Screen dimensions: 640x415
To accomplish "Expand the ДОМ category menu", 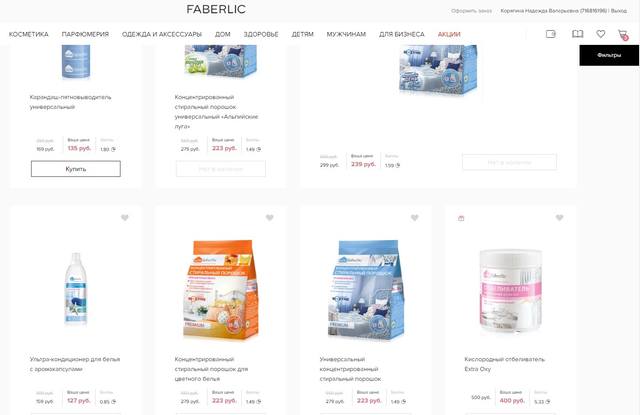I will tap(222, 34).
